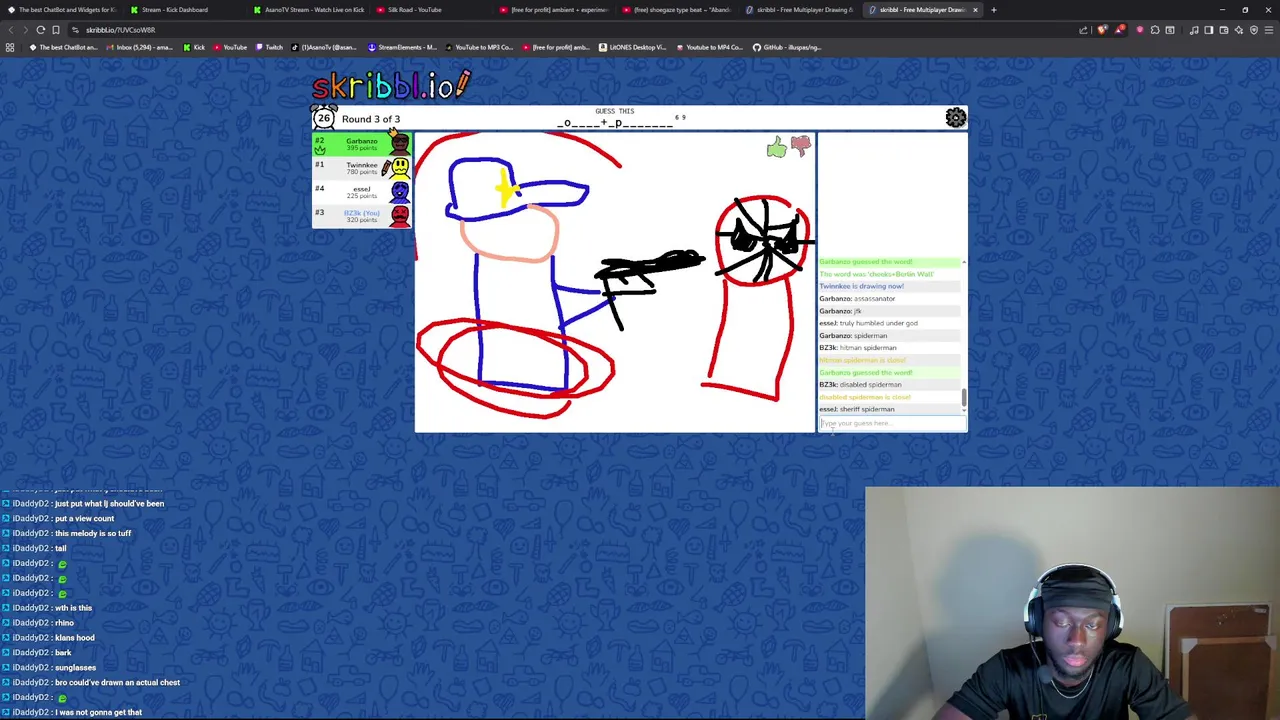Click the Round 3 of 3 label
Viewport: 1280px width, 720px height.
(x=371, y=119)
